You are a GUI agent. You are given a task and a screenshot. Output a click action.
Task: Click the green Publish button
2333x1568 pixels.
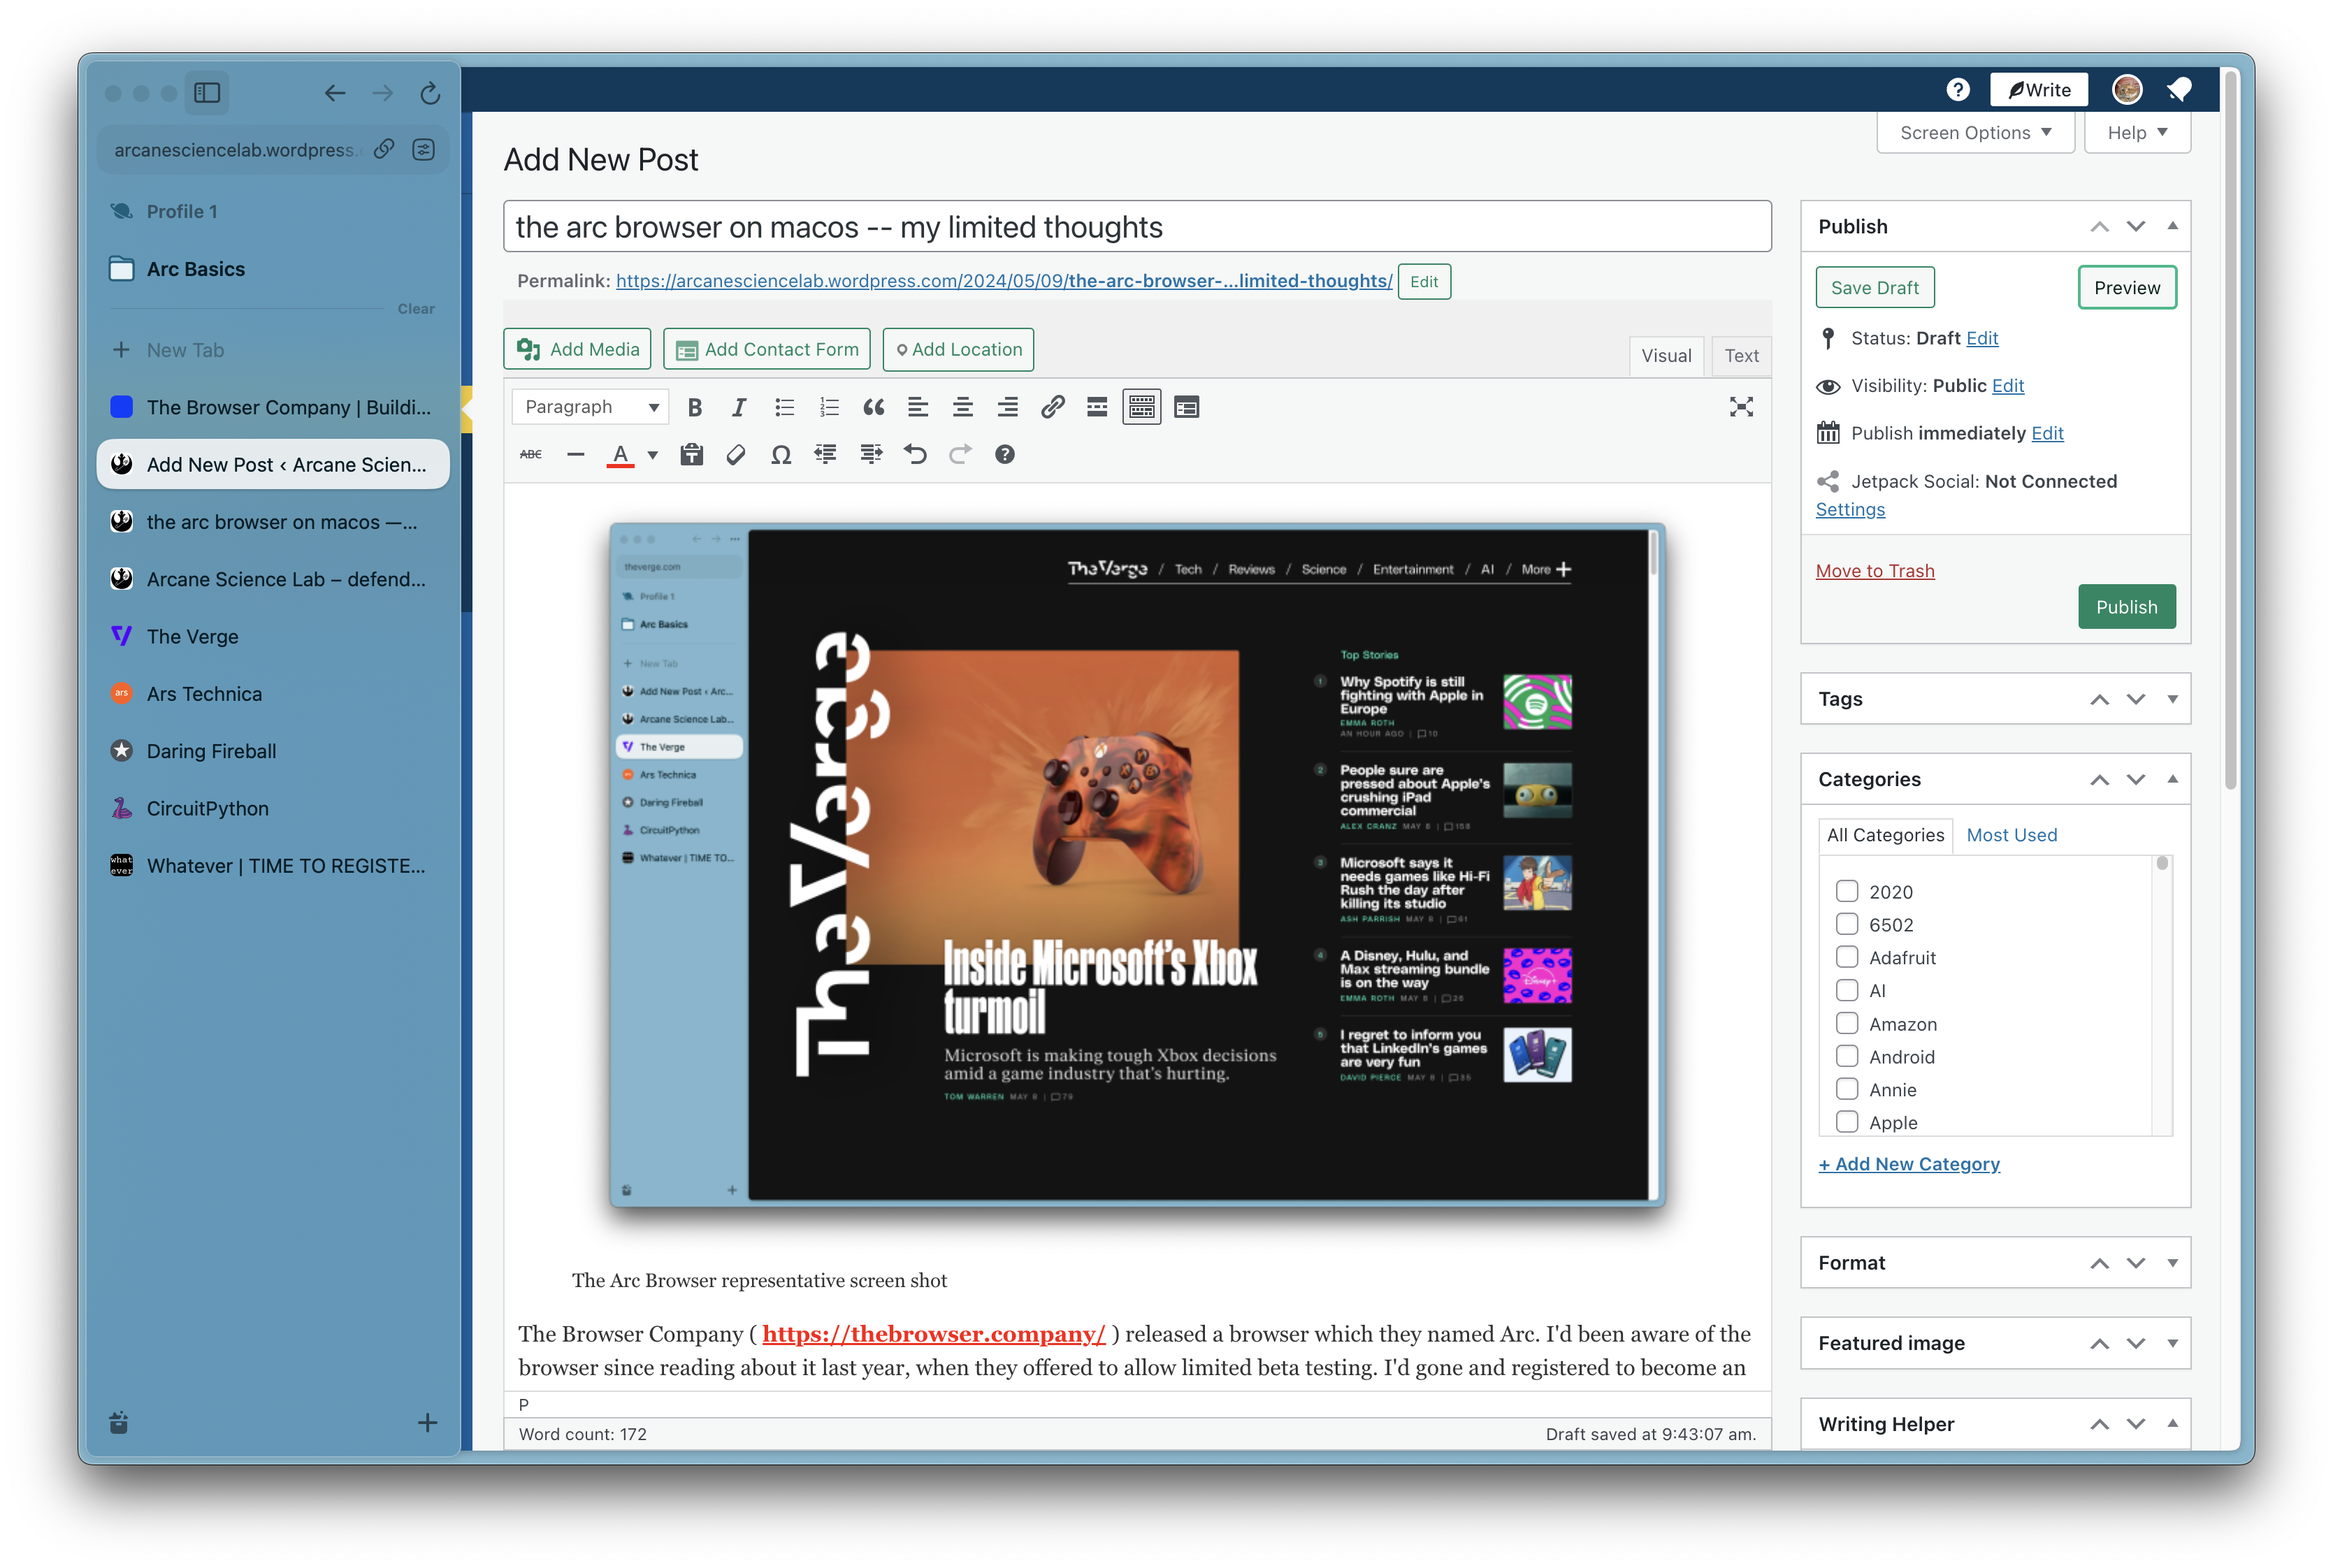tap(2127, 607)
